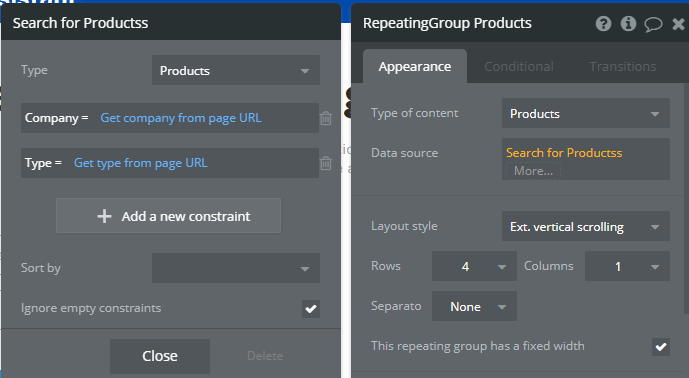Image resolution: width=689 pixels, height=378 pixels.
Task: Click the Company = constraint field name
Action: click(x=57, y=118)
